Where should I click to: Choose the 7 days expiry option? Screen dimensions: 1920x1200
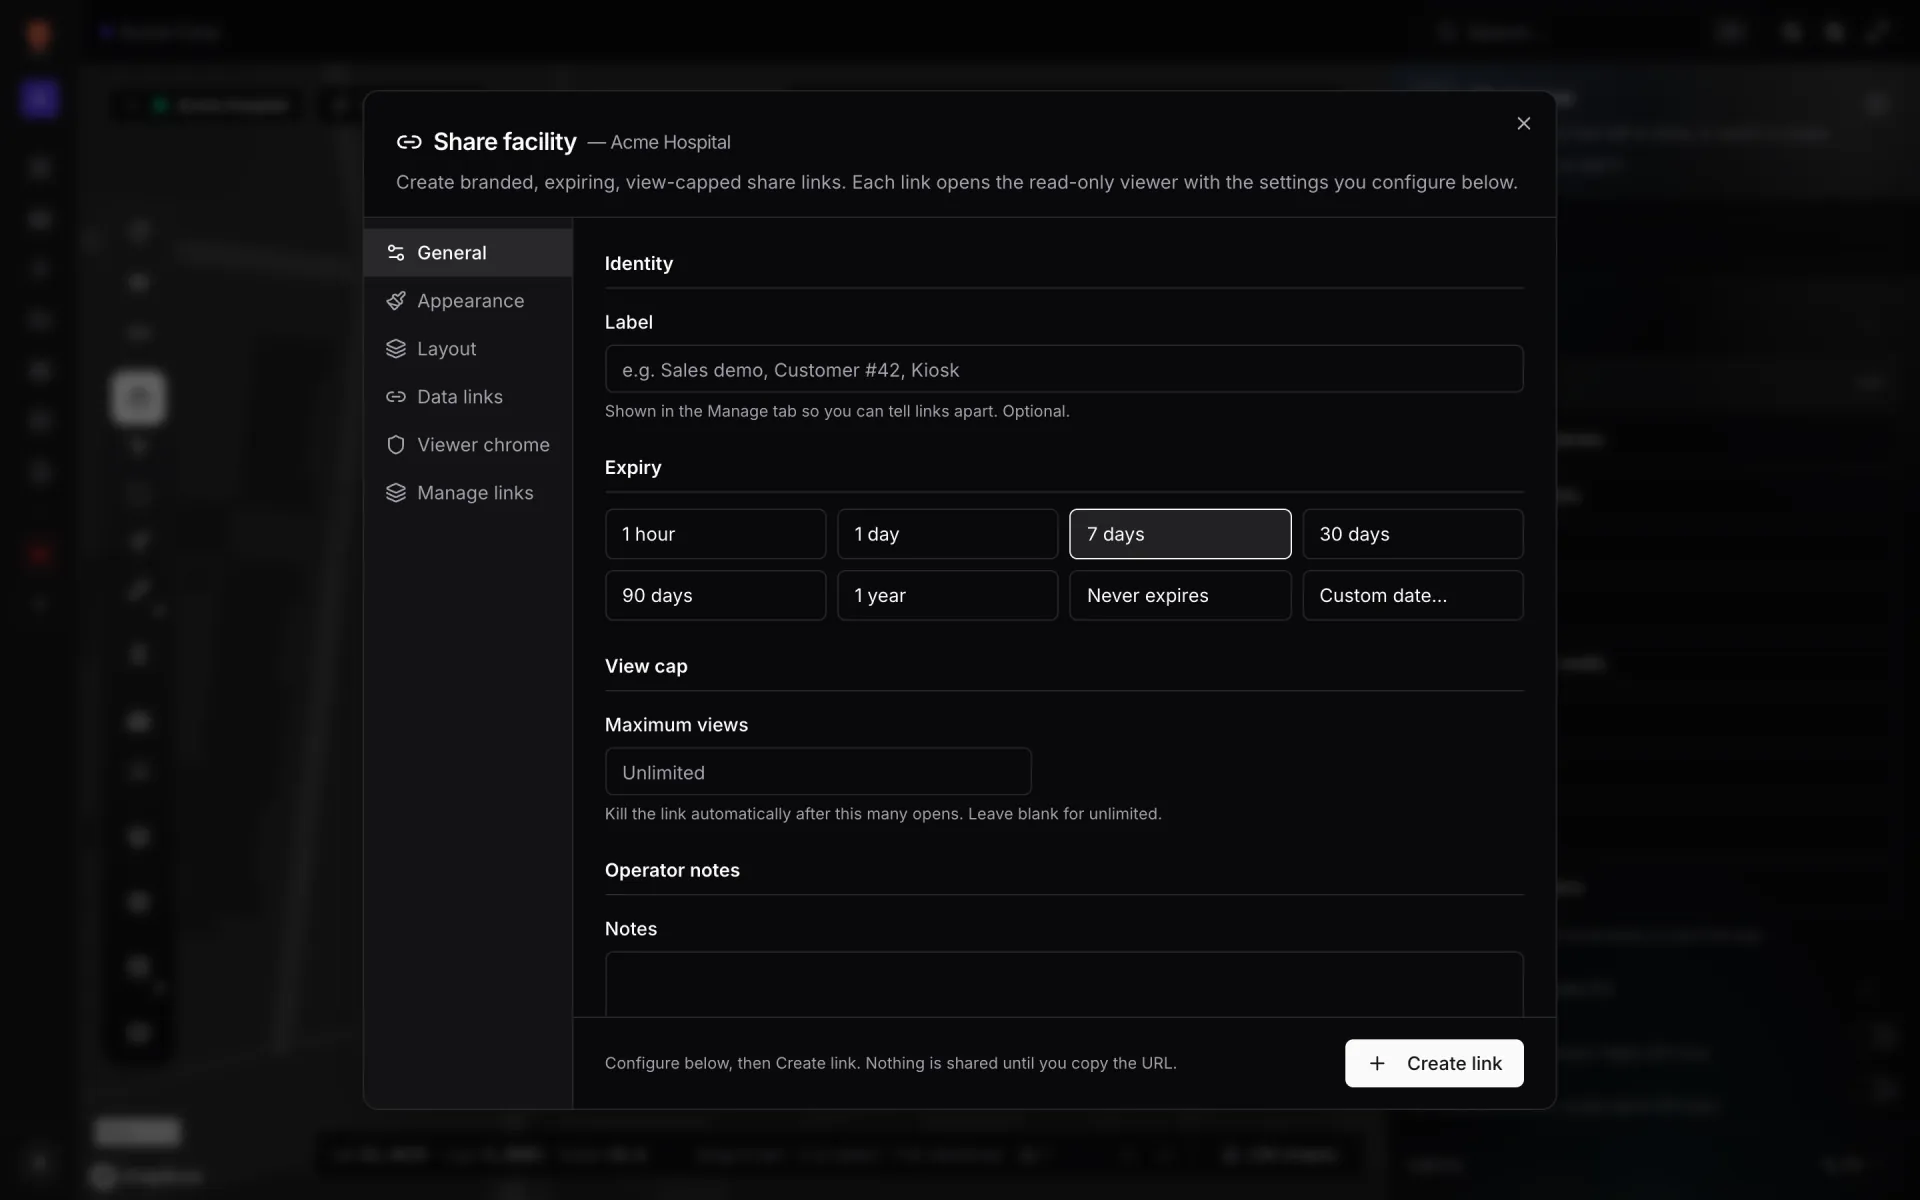coord(1180,534)
